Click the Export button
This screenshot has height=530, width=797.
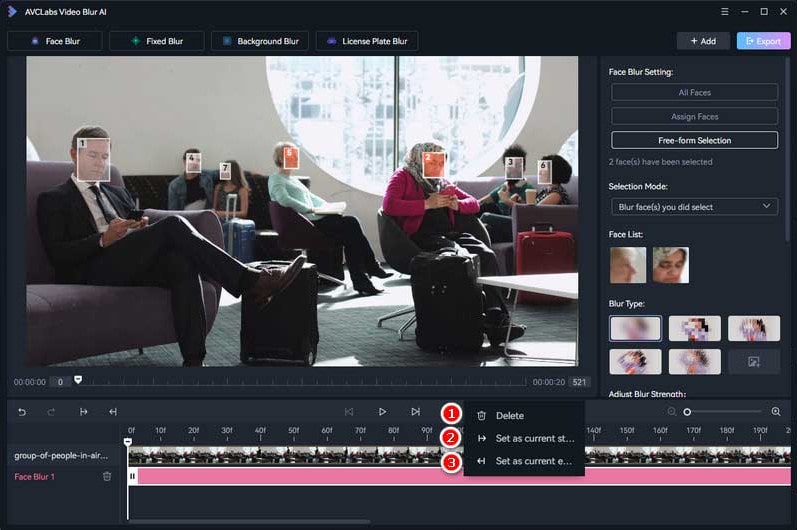(x=763, y=41)
